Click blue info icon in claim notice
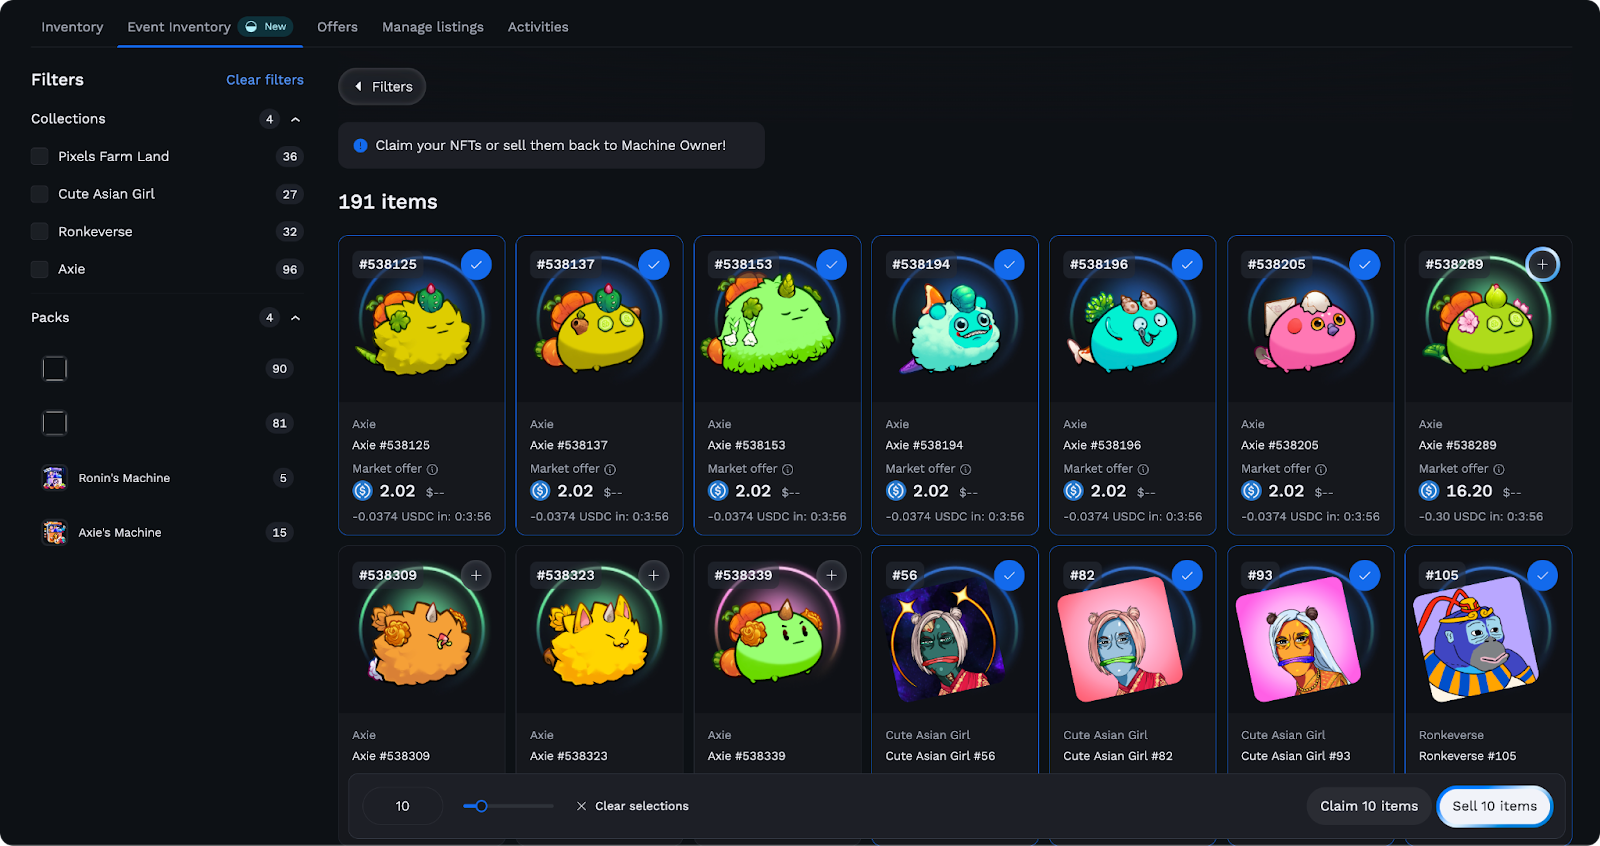Viewport: 1600px width, 846px height. click(360, 146)
